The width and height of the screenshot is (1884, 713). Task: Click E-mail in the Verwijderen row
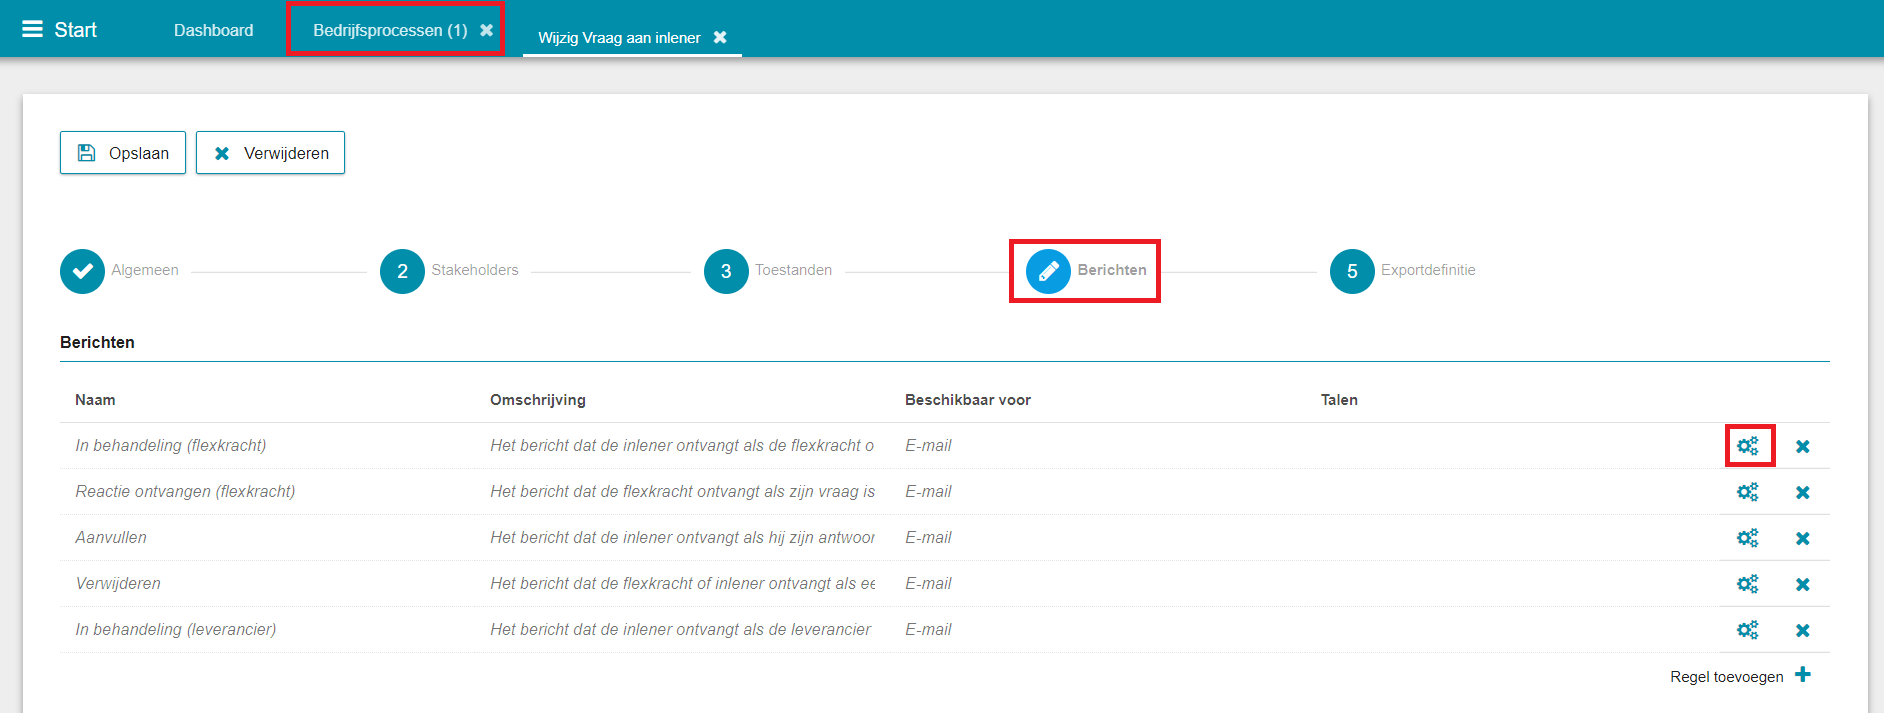[x=928, y=583]
